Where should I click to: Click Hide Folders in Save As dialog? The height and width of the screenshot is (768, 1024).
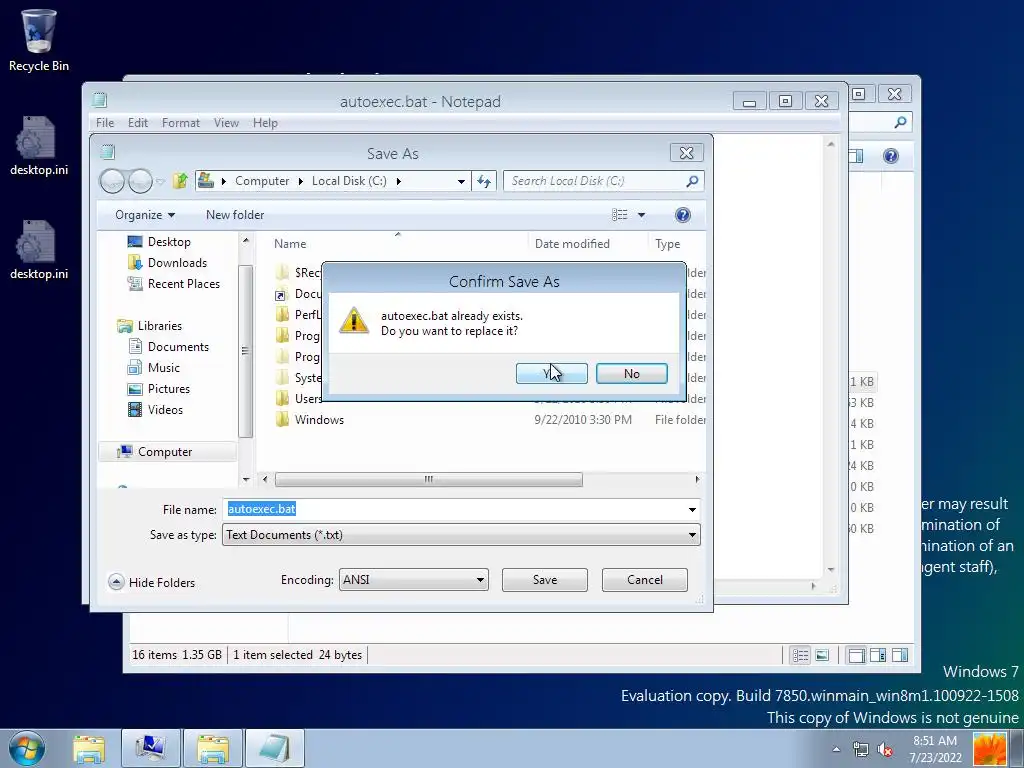(152, 583)
